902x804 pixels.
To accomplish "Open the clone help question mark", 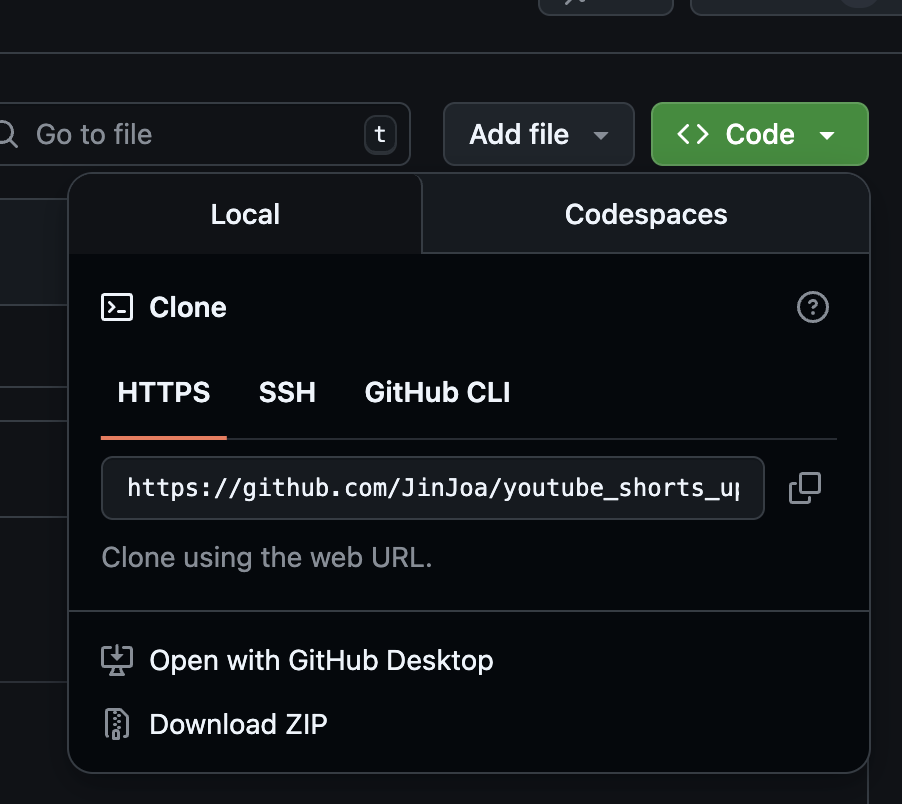I will [812, 307].
